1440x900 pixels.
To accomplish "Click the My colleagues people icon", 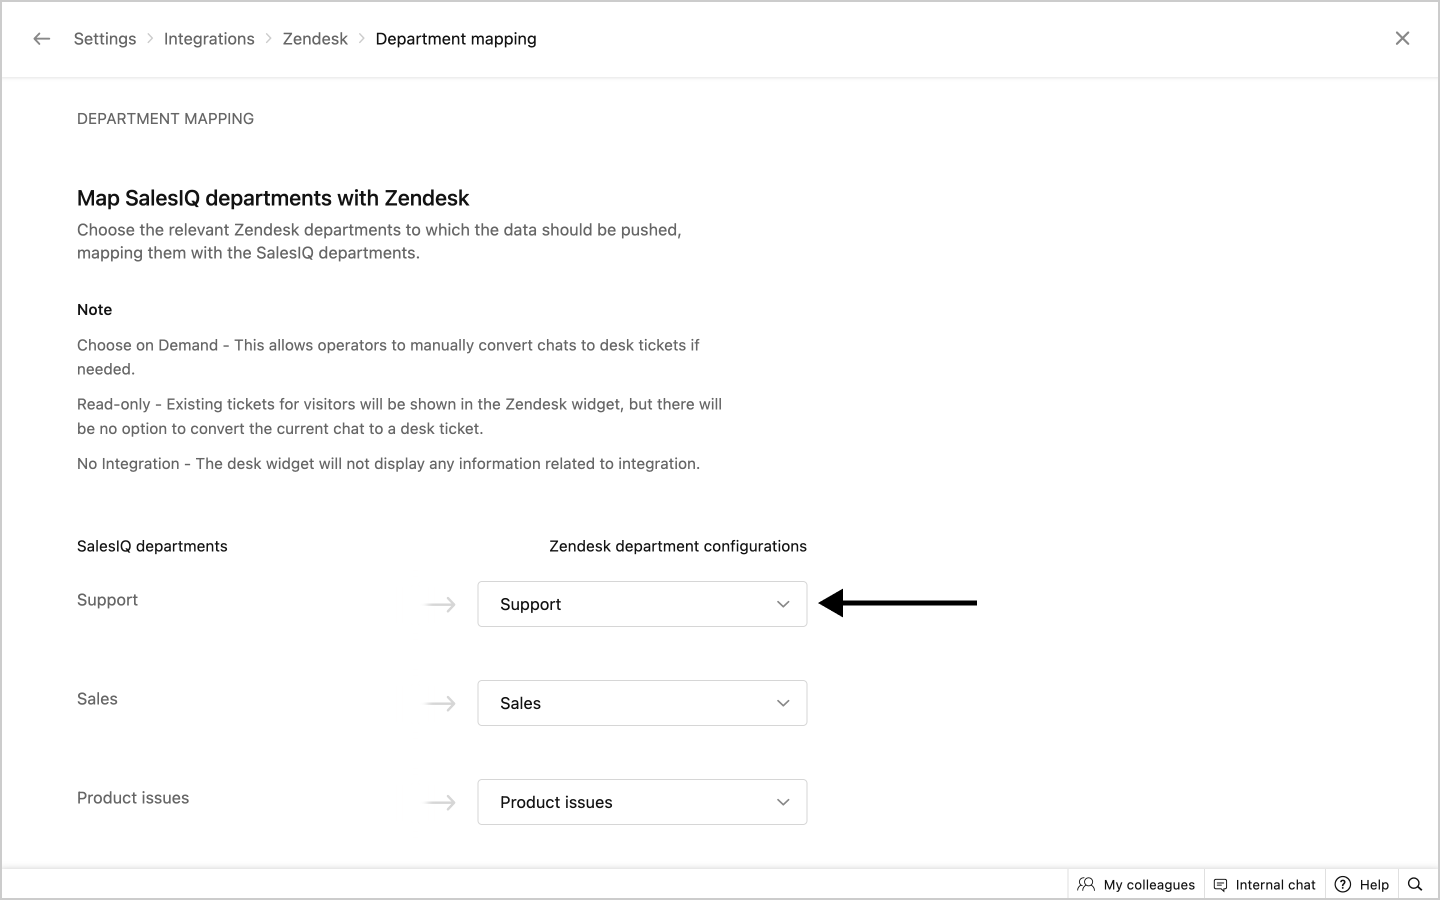I will (x=1086, y=884).
